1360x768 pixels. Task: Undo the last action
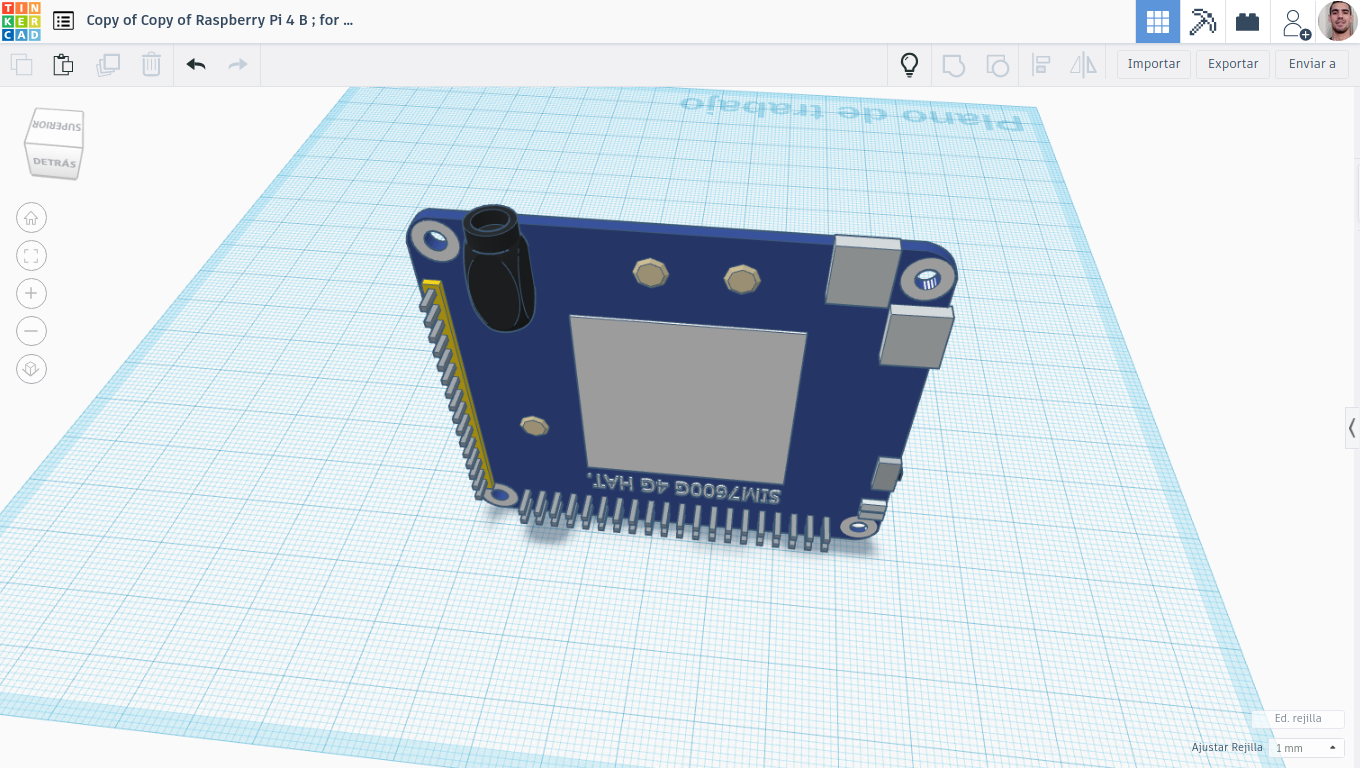pos(196,65)
